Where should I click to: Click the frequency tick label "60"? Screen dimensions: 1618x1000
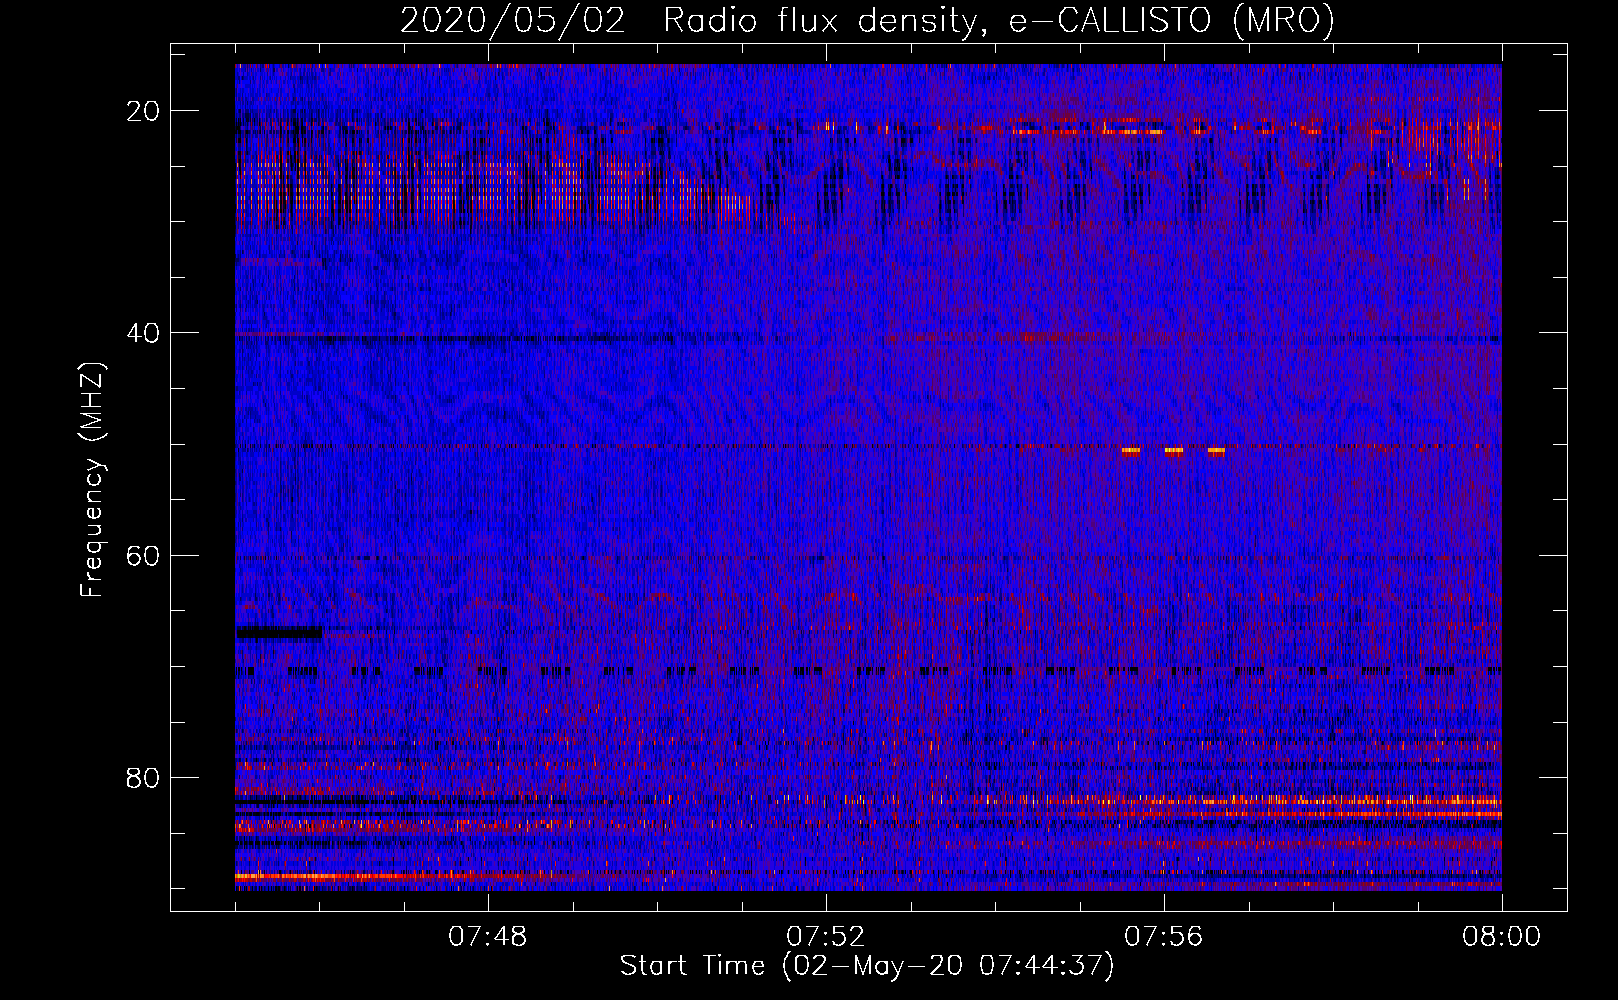(x=143, y=555)
